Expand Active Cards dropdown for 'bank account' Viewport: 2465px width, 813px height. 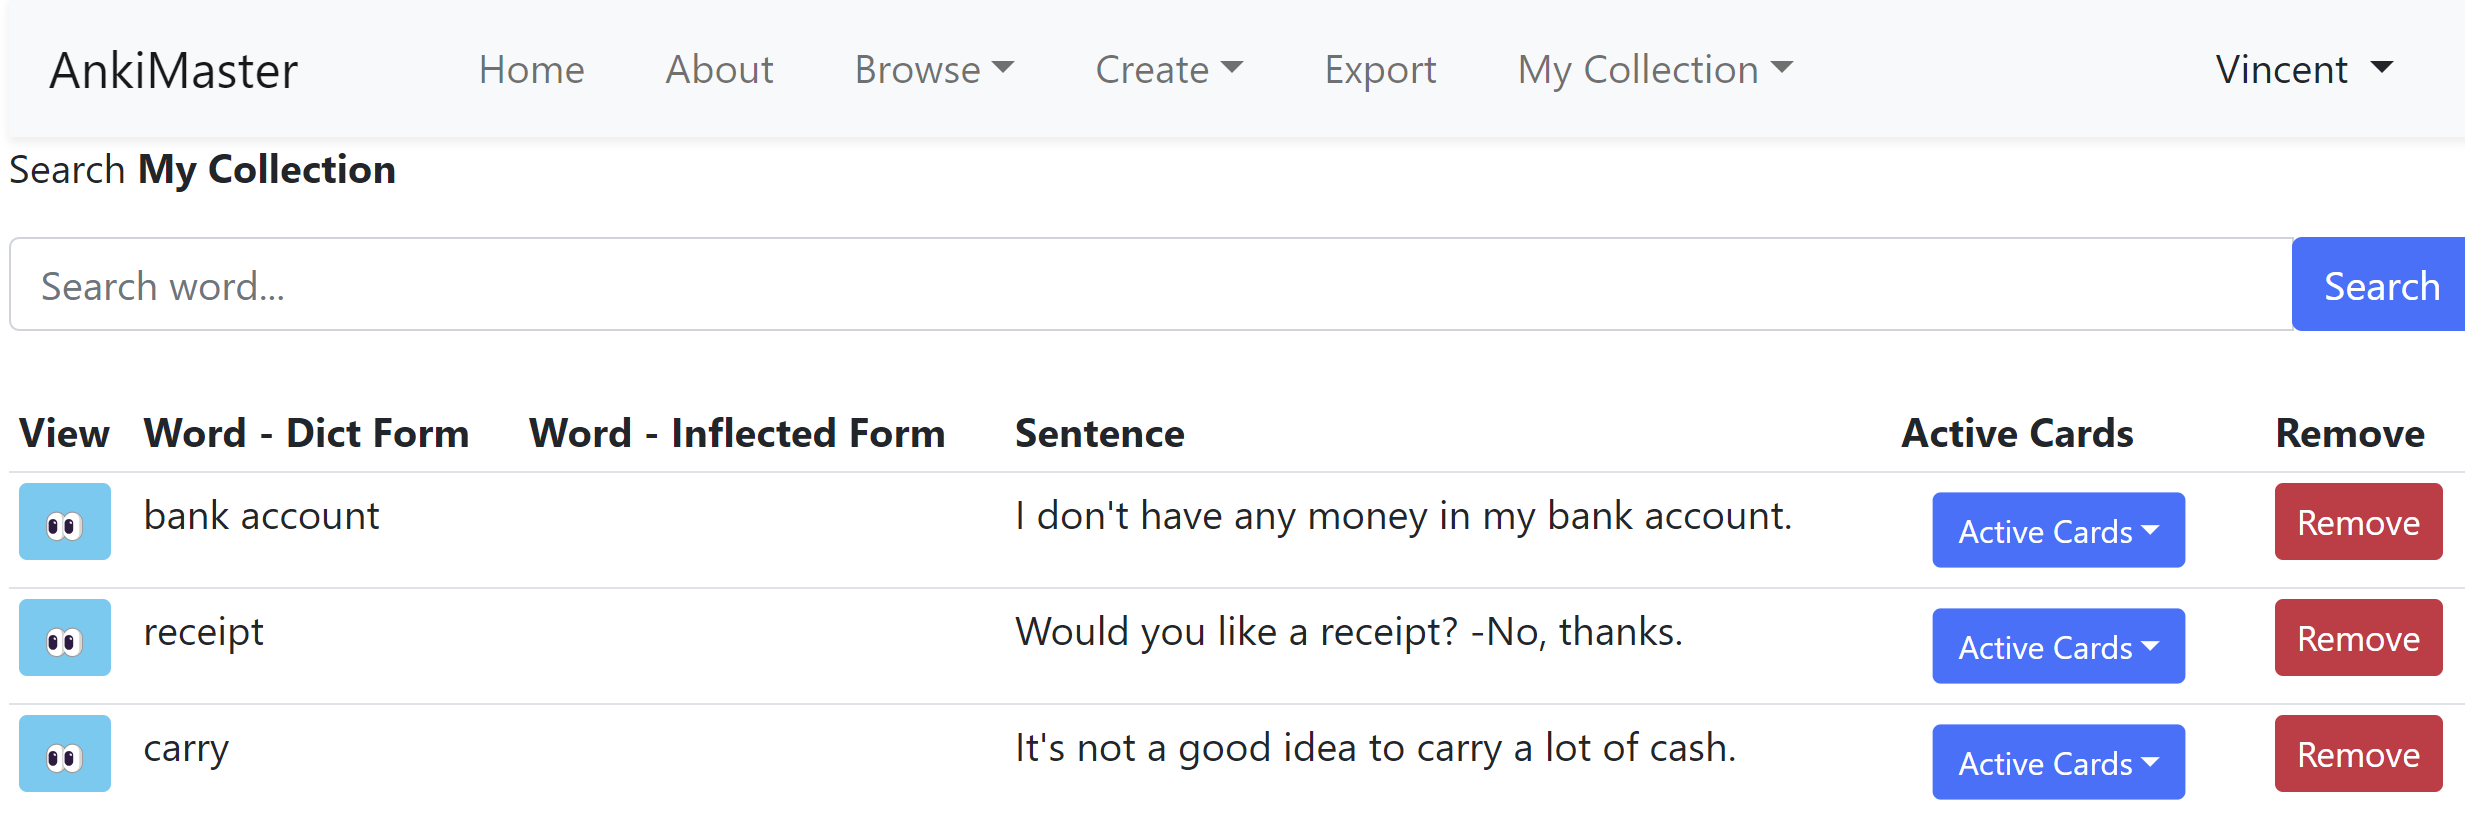pyautogui.click(x=2057, y=530)
